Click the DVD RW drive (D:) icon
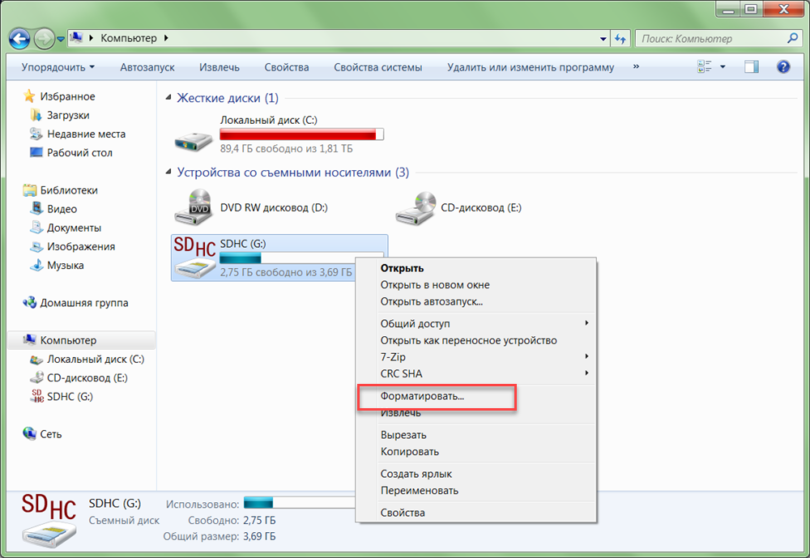The width and height of the screenshot is (810, 558). click(193, 207)
